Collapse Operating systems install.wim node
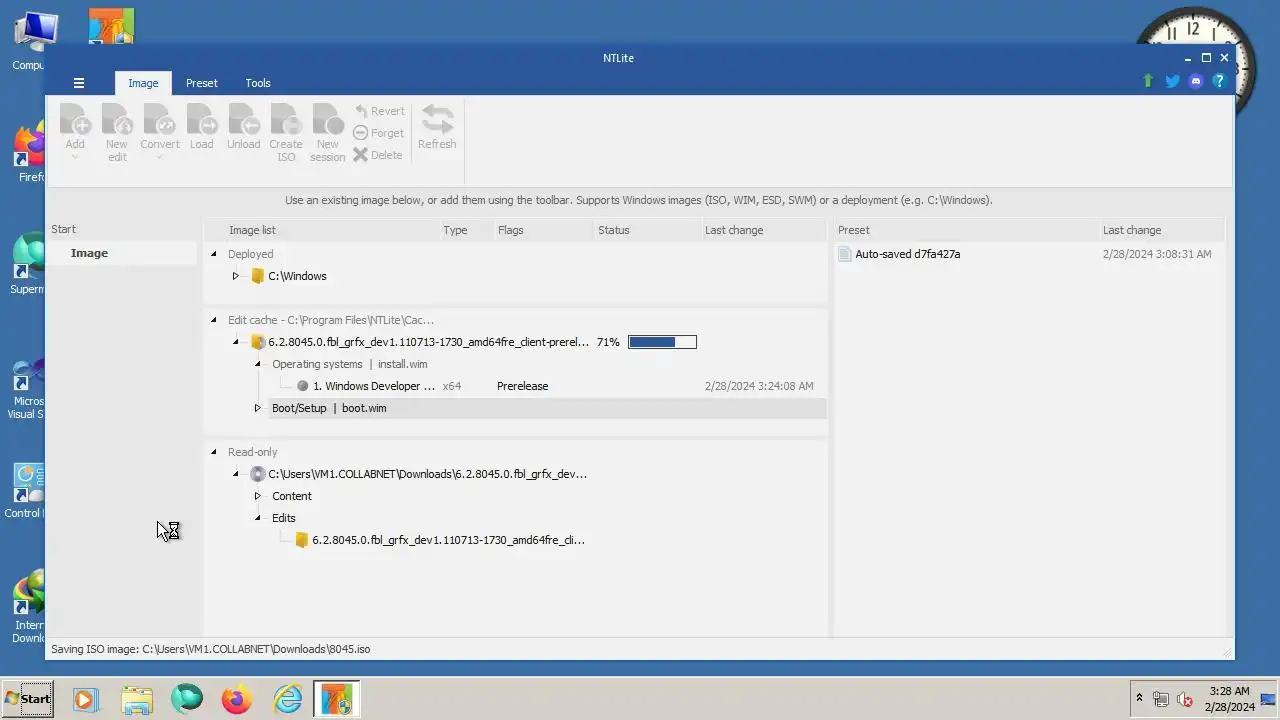Image resolution: width=1280 pixels, height=720 pixels. coord(257,364)
